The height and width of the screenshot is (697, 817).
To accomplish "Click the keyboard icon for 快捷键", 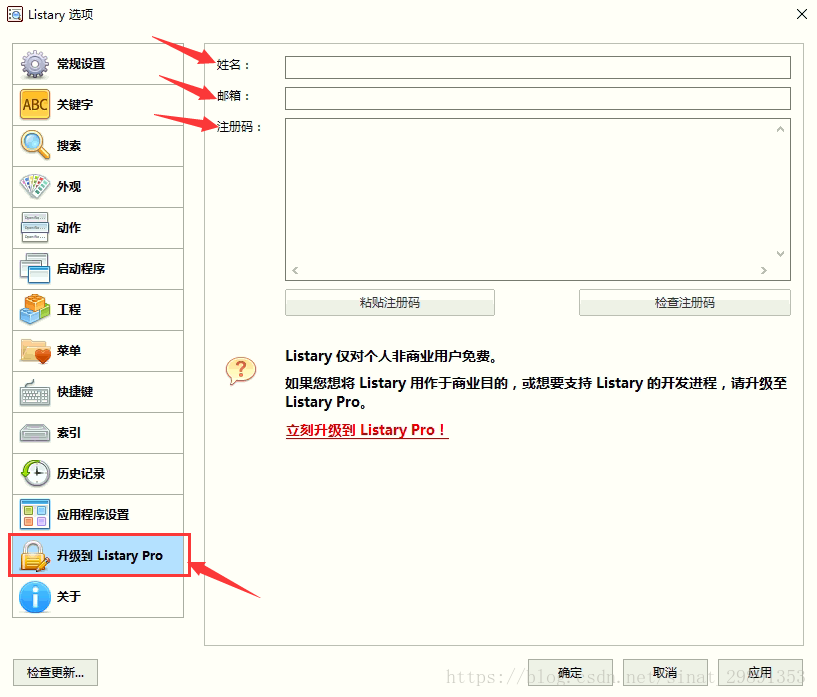I will [35, 392].
